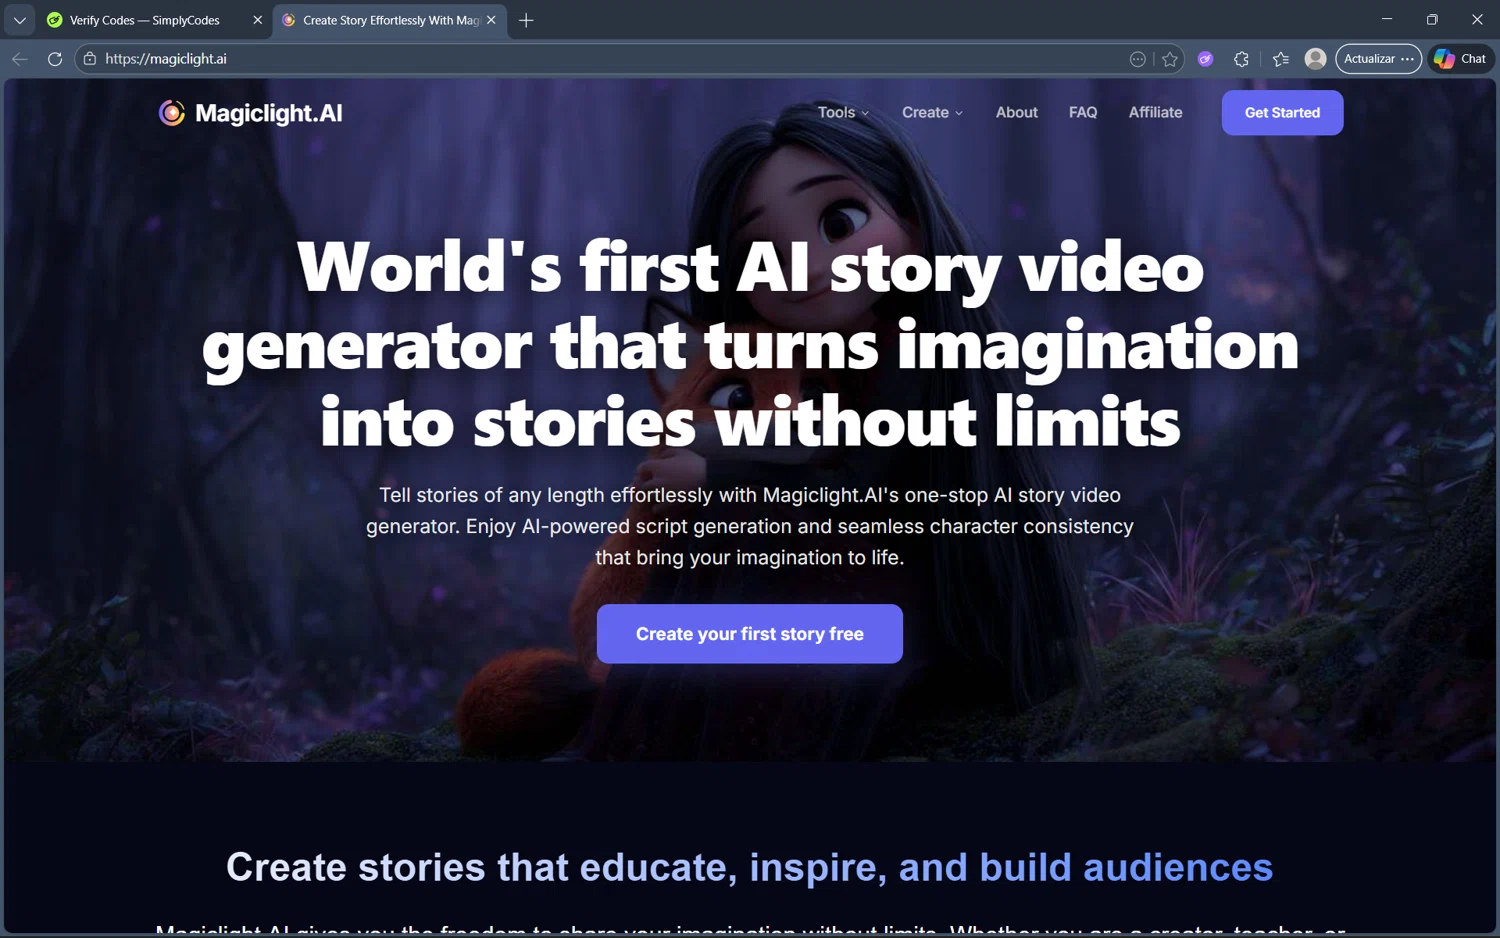Click the browser back arrow
Viewport: 1500px width, 938px height.
(20, 59)
